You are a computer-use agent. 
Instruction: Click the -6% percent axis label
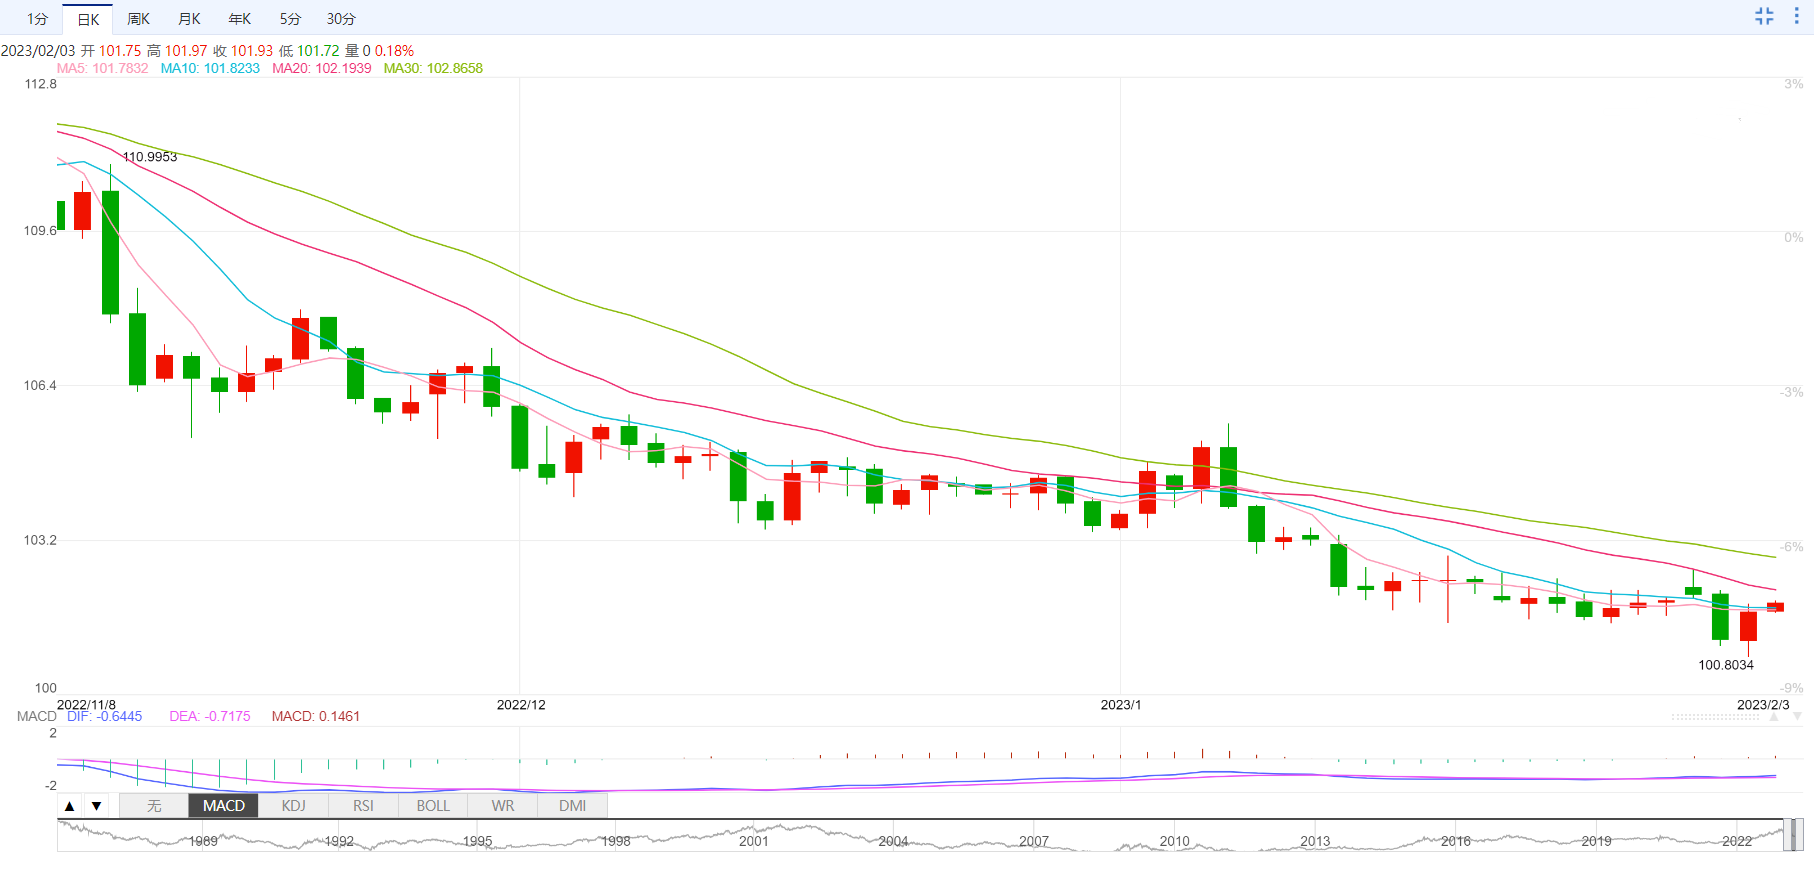(x=1792, y=547)
